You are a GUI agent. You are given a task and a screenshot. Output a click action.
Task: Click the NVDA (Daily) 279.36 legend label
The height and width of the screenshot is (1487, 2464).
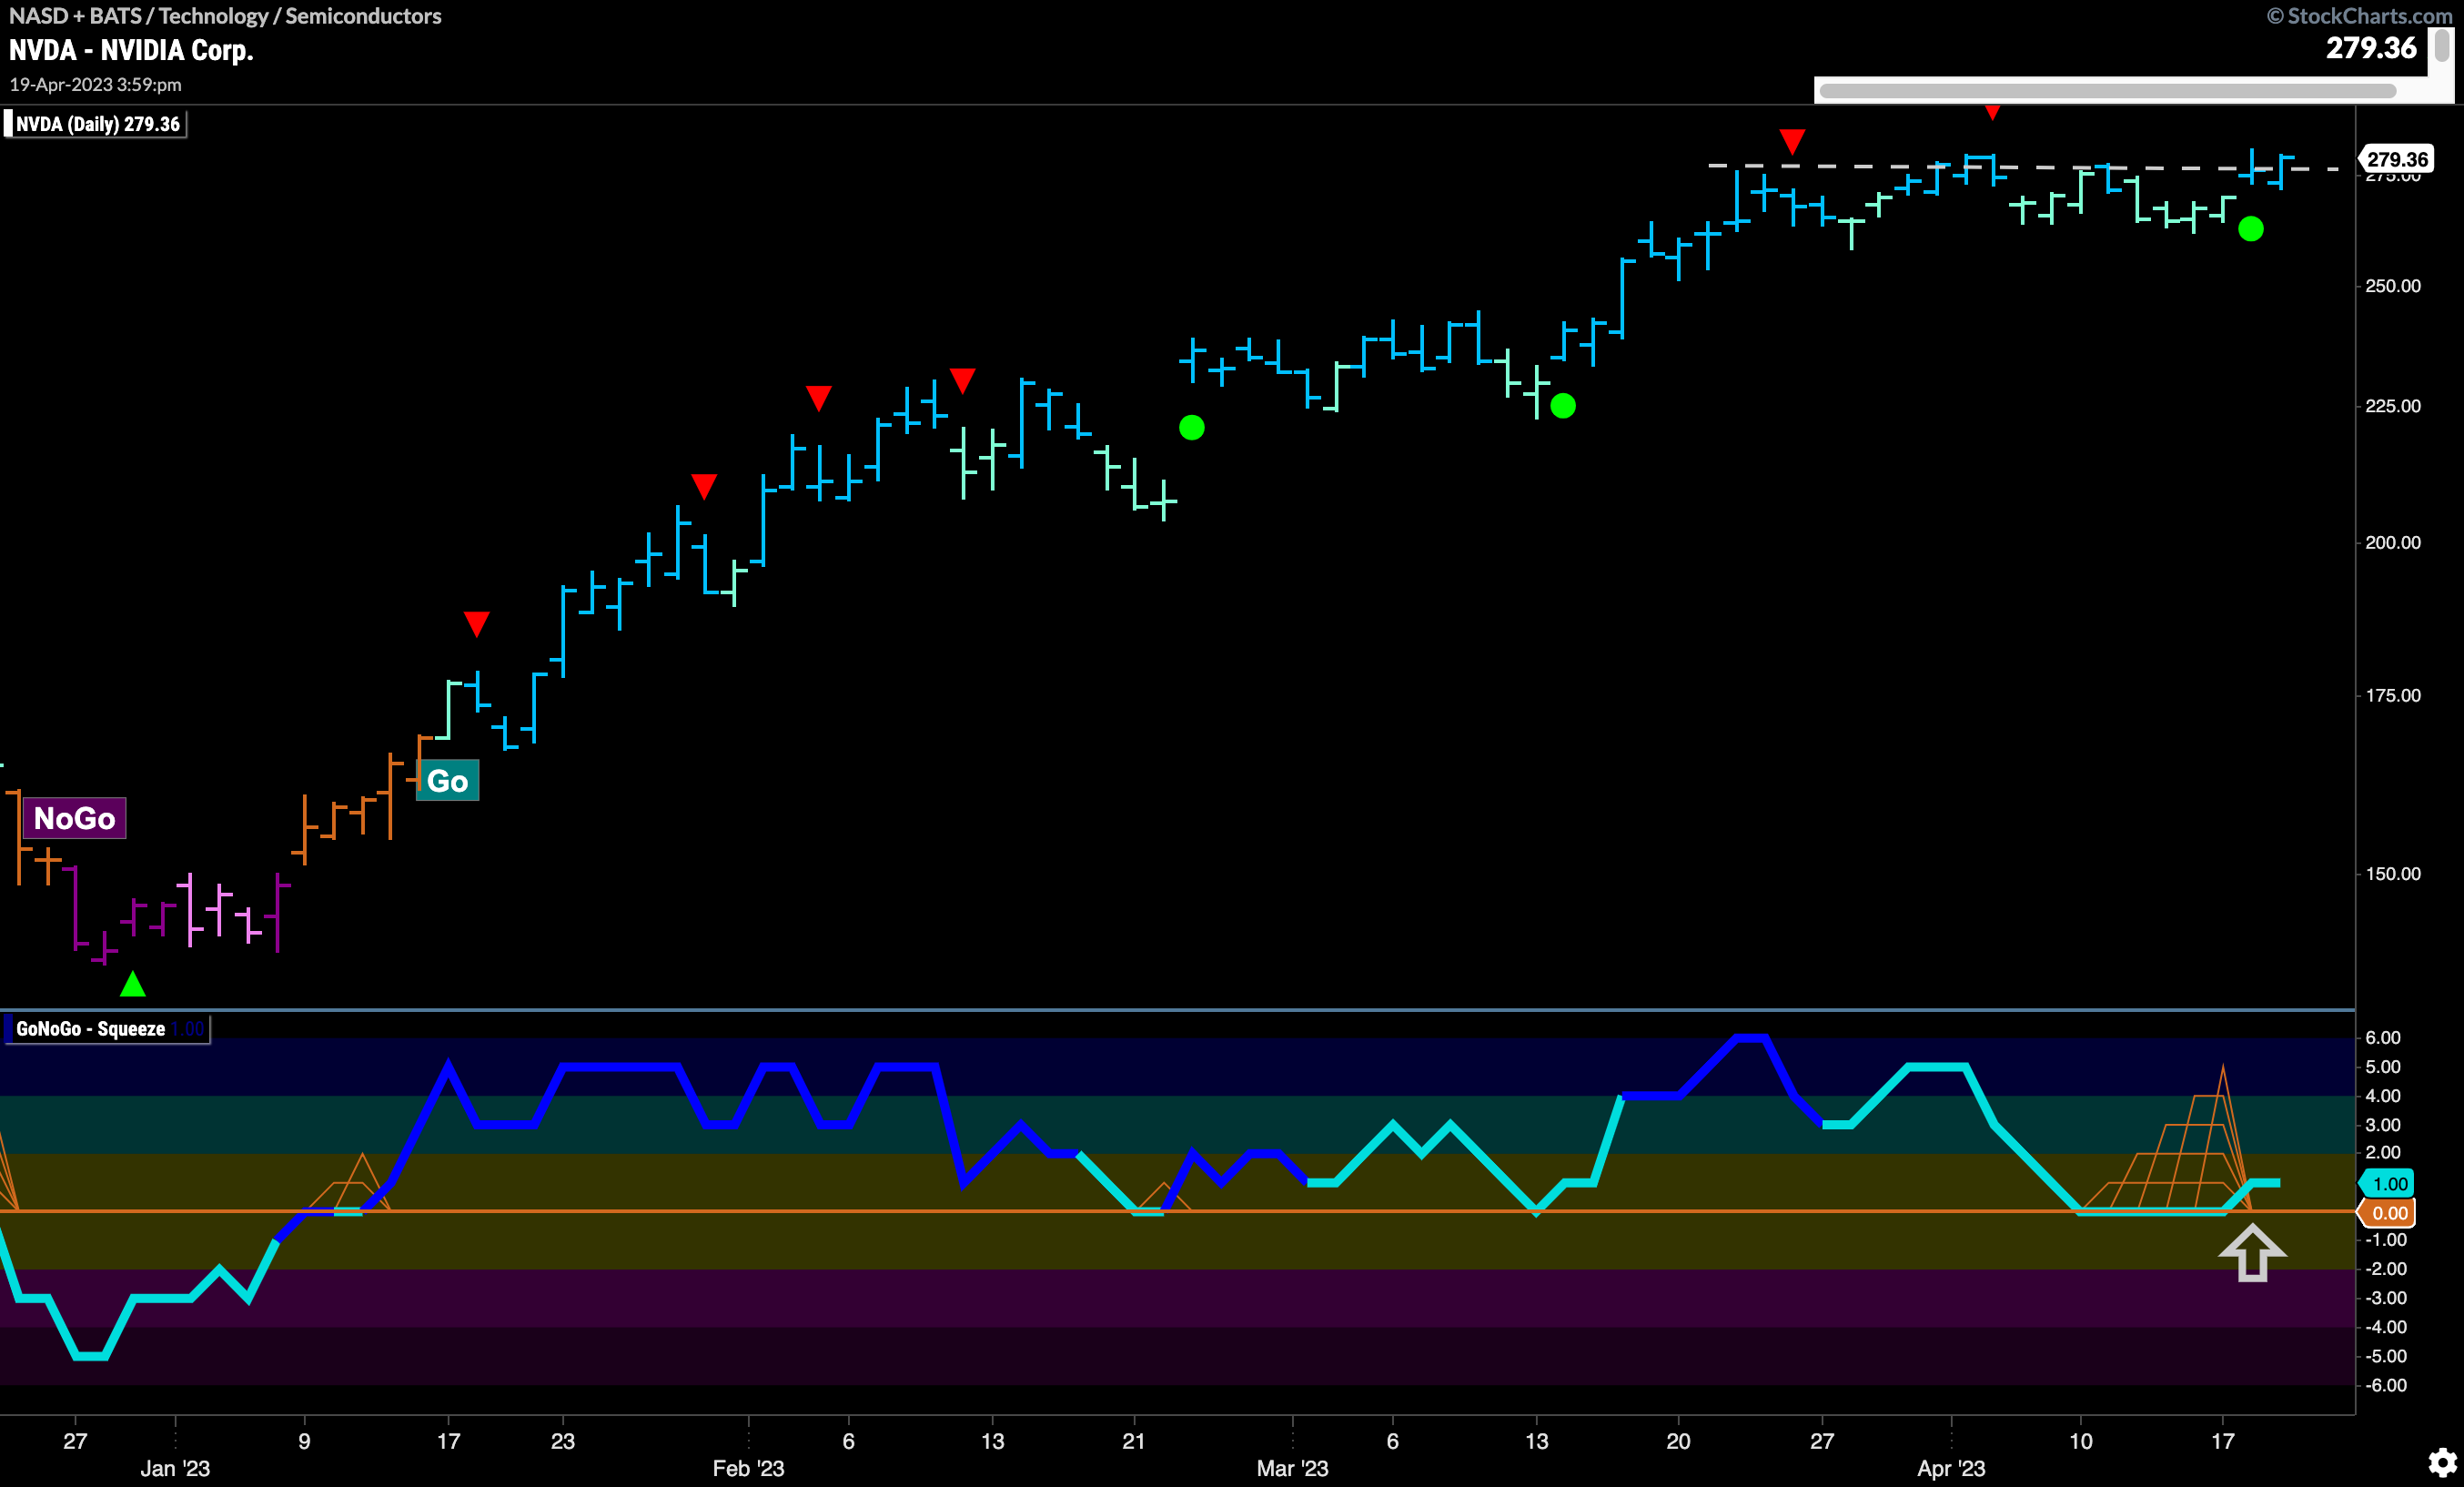click(96, 124)
